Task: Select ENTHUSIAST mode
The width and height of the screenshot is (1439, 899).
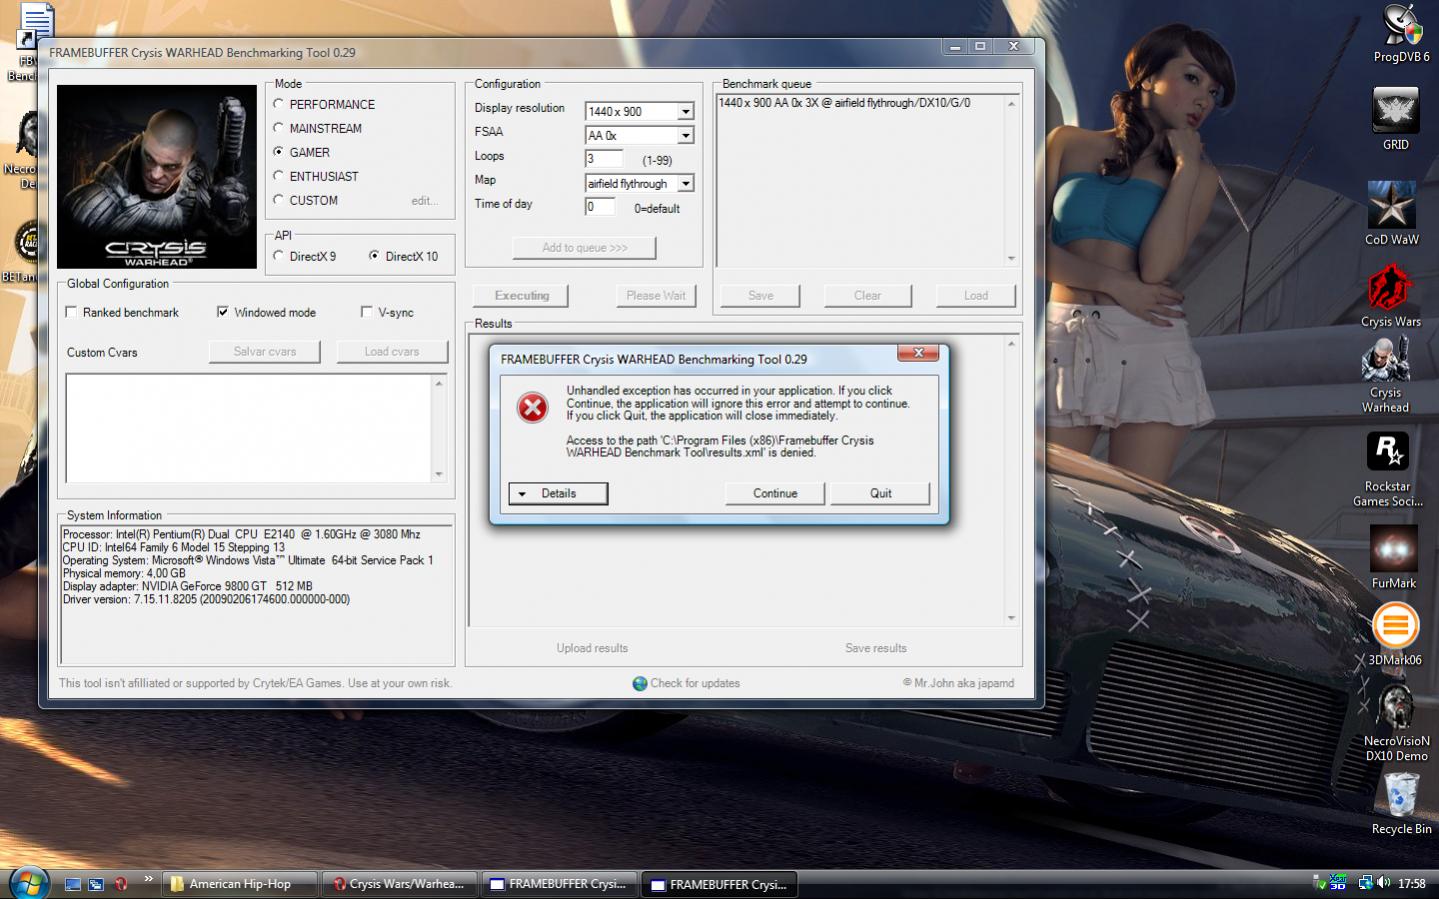Action: [279, 176]
